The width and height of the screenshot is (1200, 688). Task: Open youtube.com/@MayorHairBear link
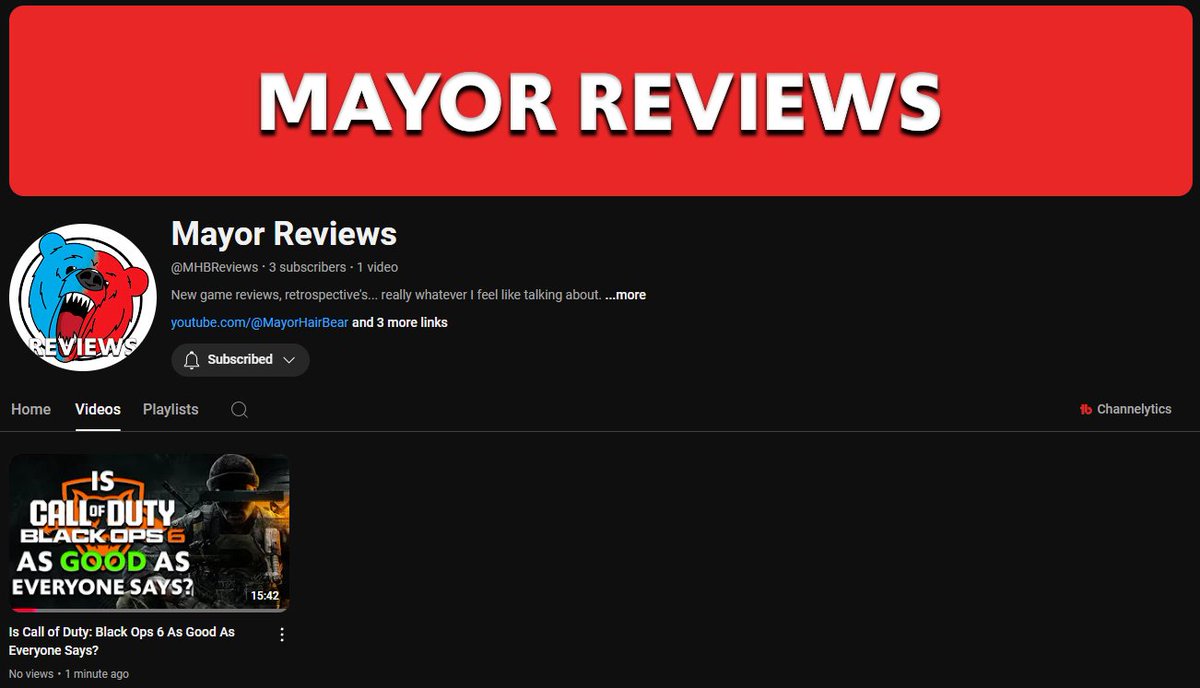[x=260, y=323]
